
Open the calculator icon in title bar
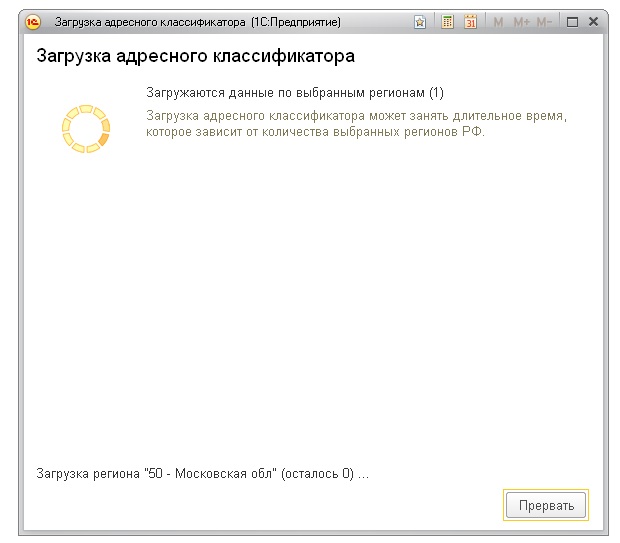tap(447, 22)
